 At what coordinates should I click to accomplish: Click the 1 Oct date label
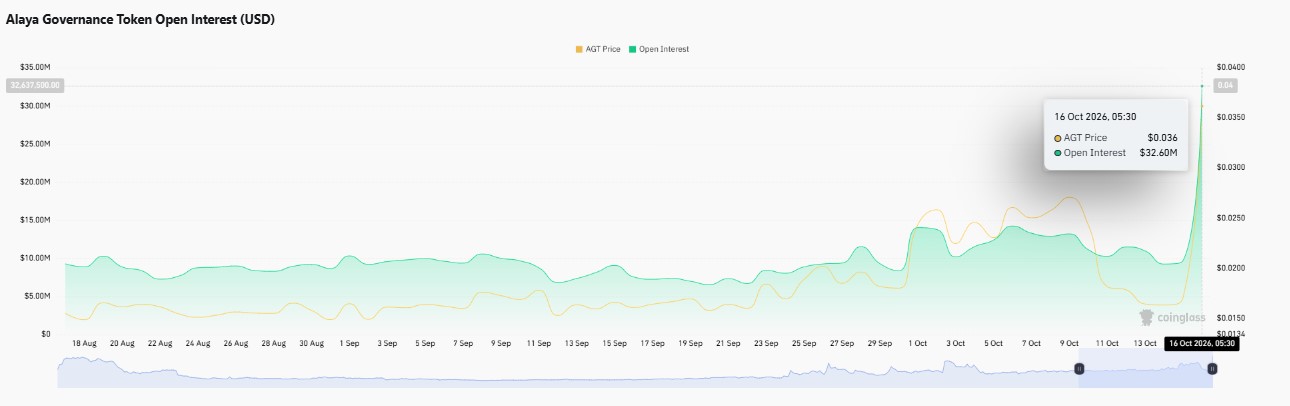click(x=917, y=343)
